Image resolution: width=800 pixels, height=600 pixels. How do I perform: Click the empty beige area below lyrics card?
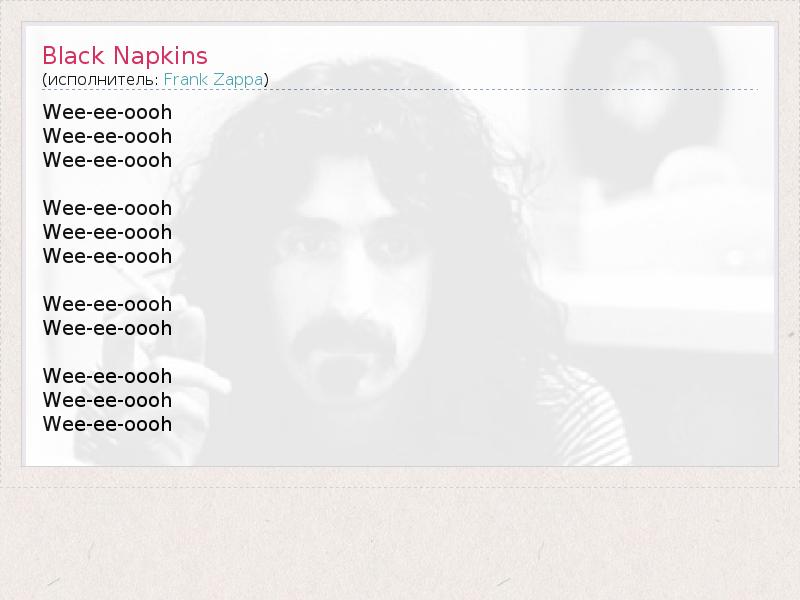pos(400,543)
